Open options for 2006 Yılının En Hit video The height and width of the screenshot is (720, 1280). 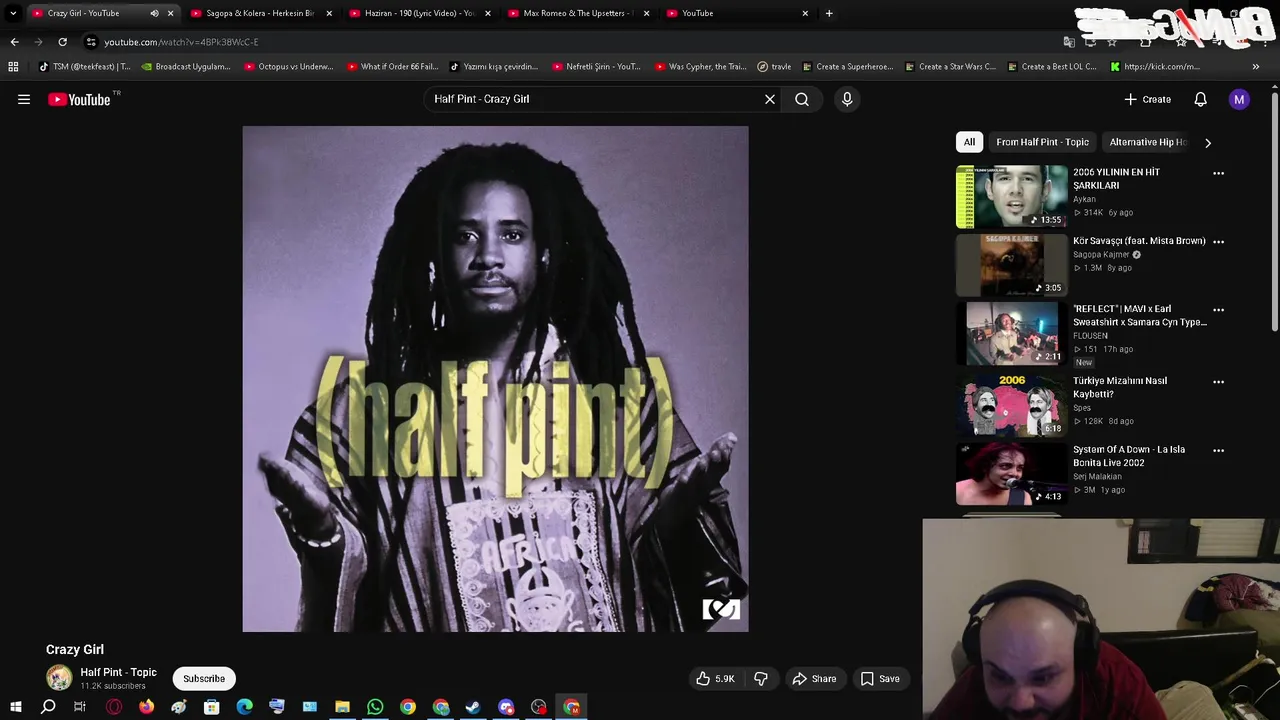(1218, 173)
